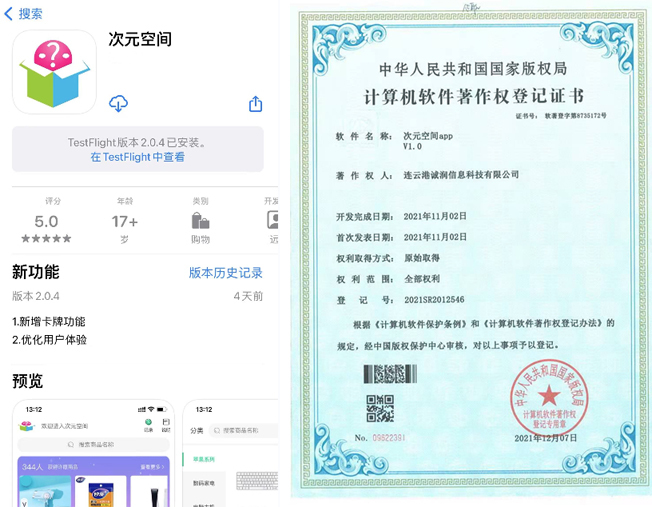Tap the barcode on the certificate
This screenshot has width=652, height=507.
(x=390, y=374)
